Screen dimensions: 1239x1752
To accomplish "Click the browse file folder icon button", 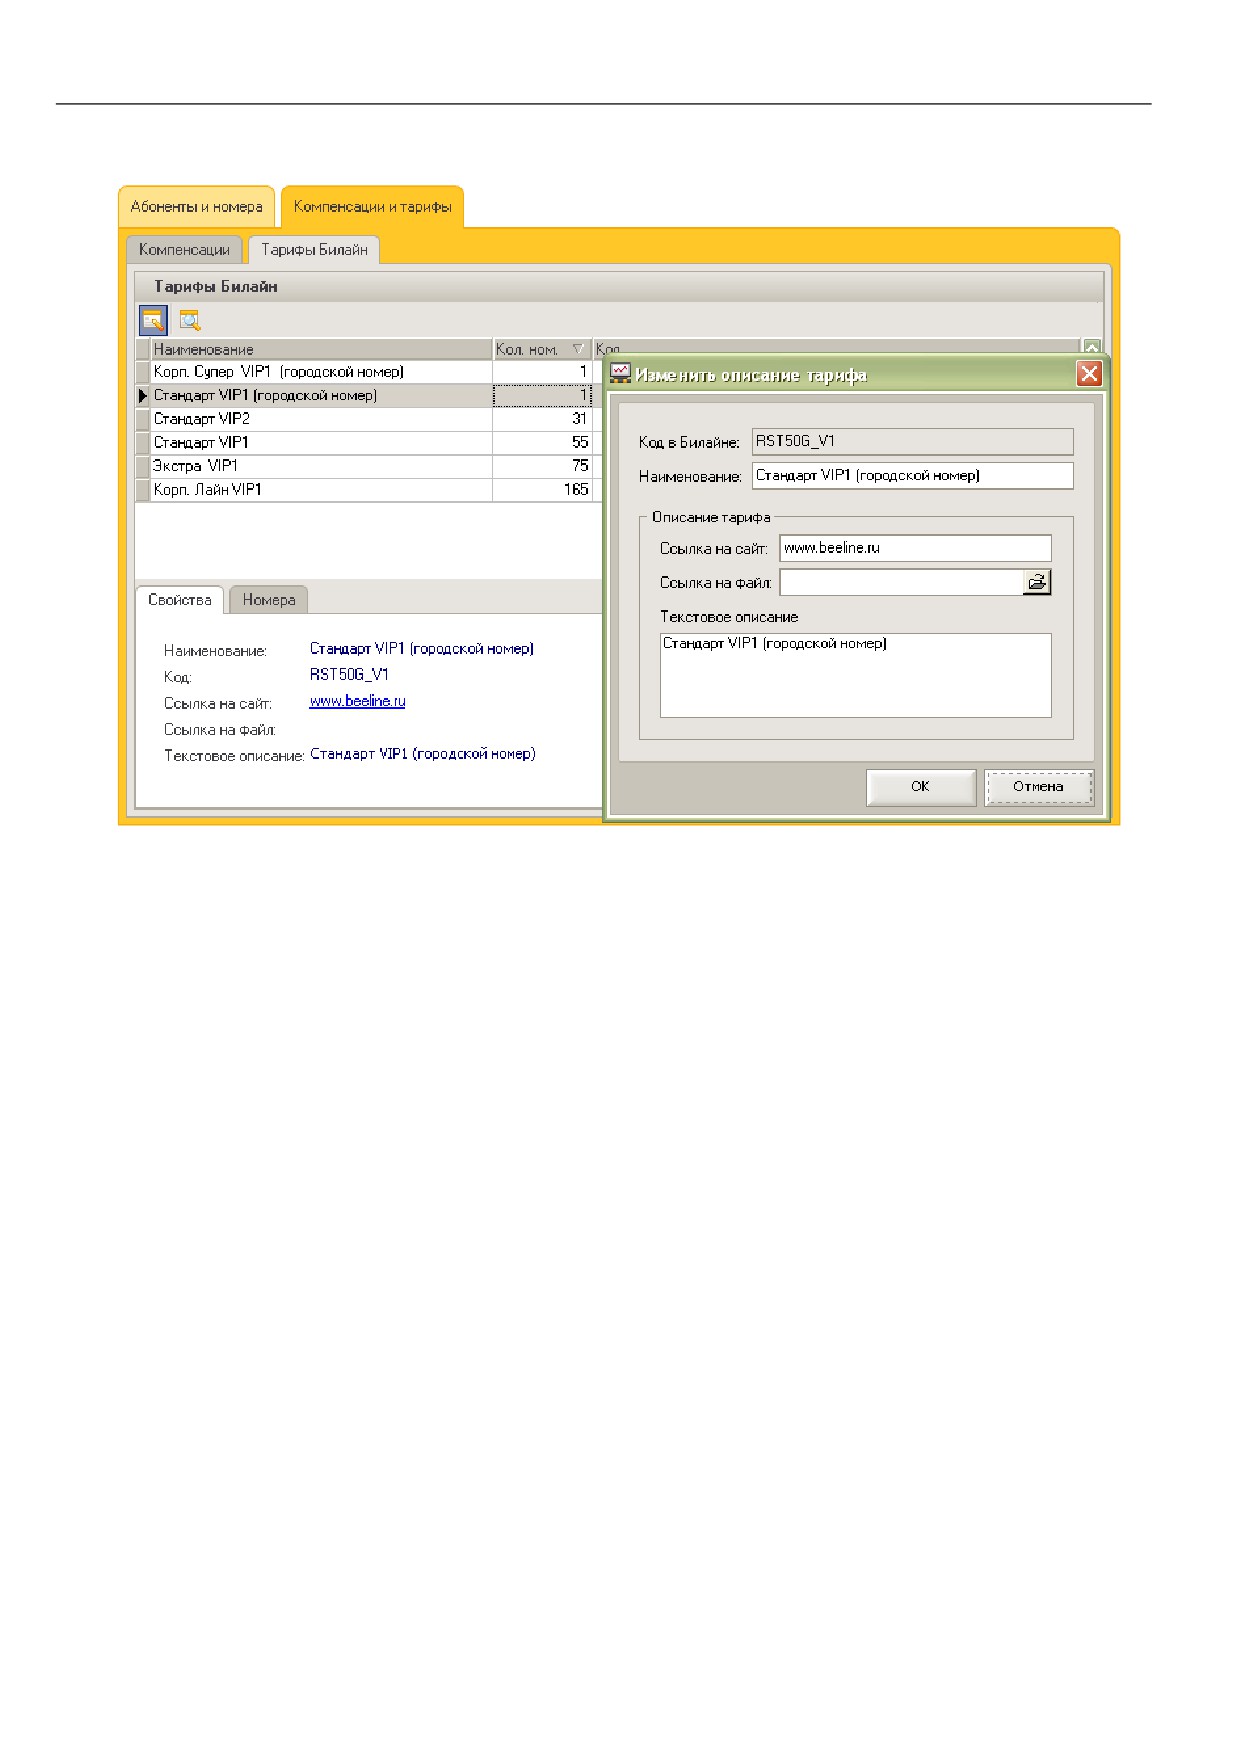I will pyautogui.click(x=1037, y=582).
